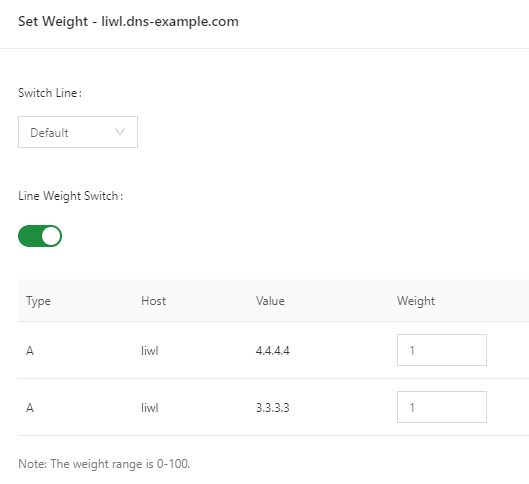This screenshot has height=484, width=529.
Task: Click the Set Weight dialog title
Action: tap(128, 22)
